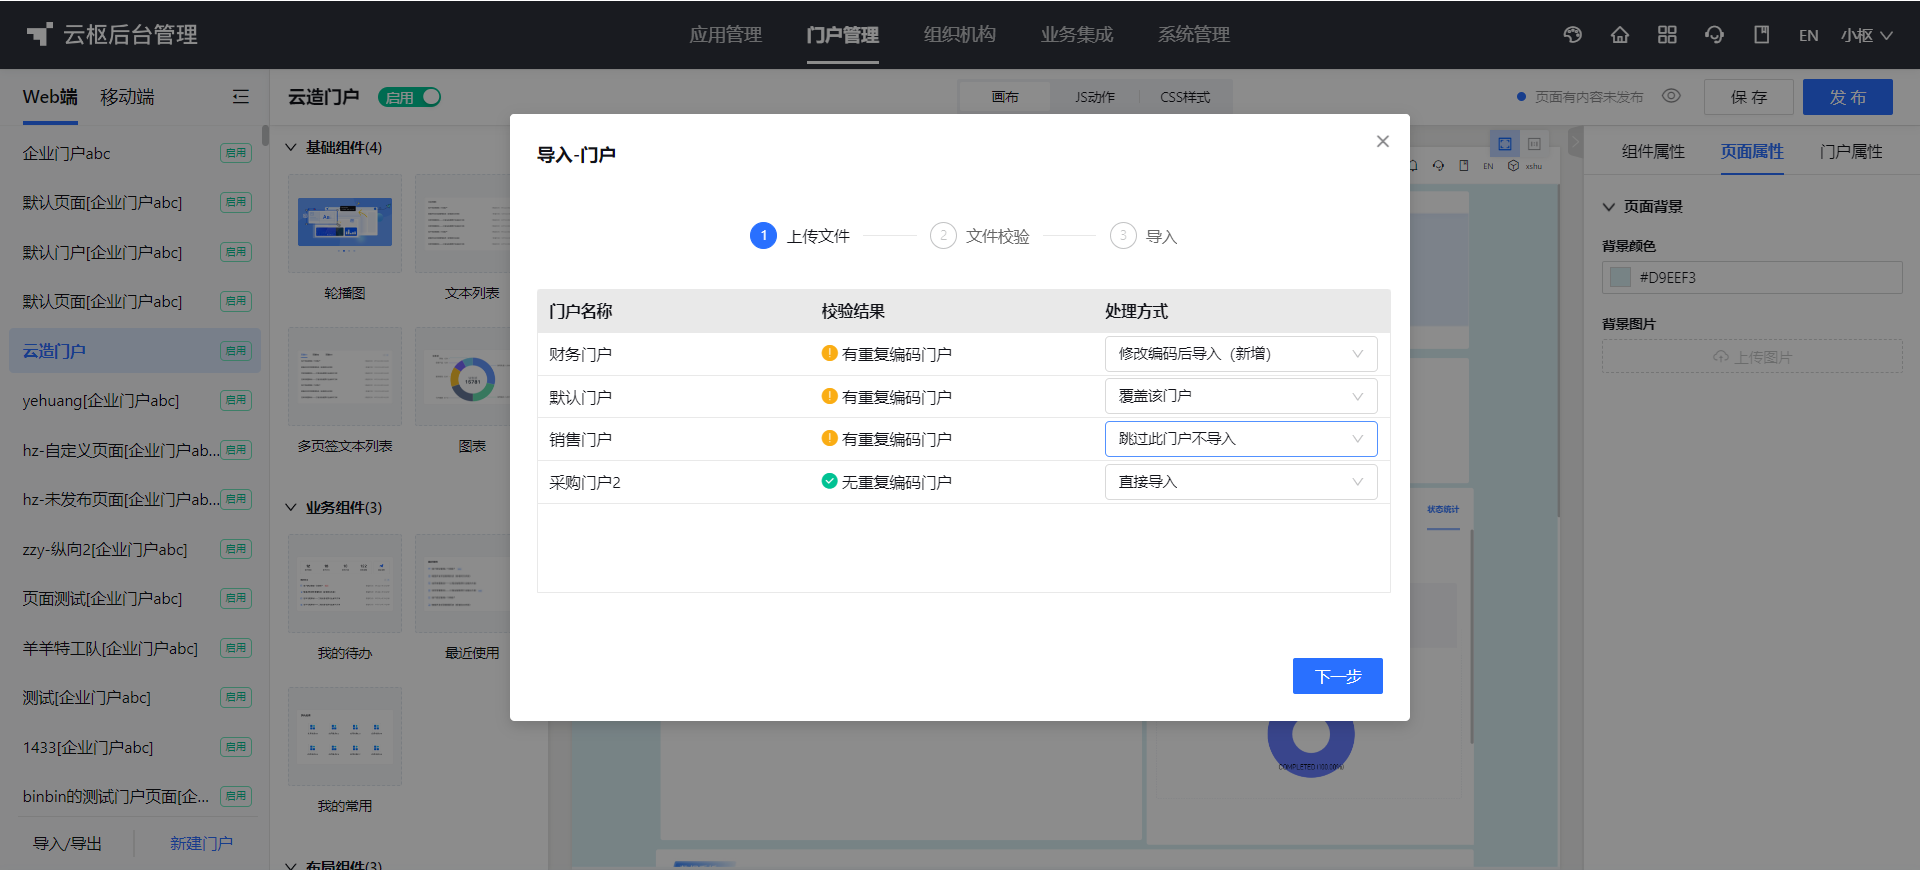This screenshot has width=1920, height=870.
Task: Click the 下一步 button
Action: [x=1338, y=676]
